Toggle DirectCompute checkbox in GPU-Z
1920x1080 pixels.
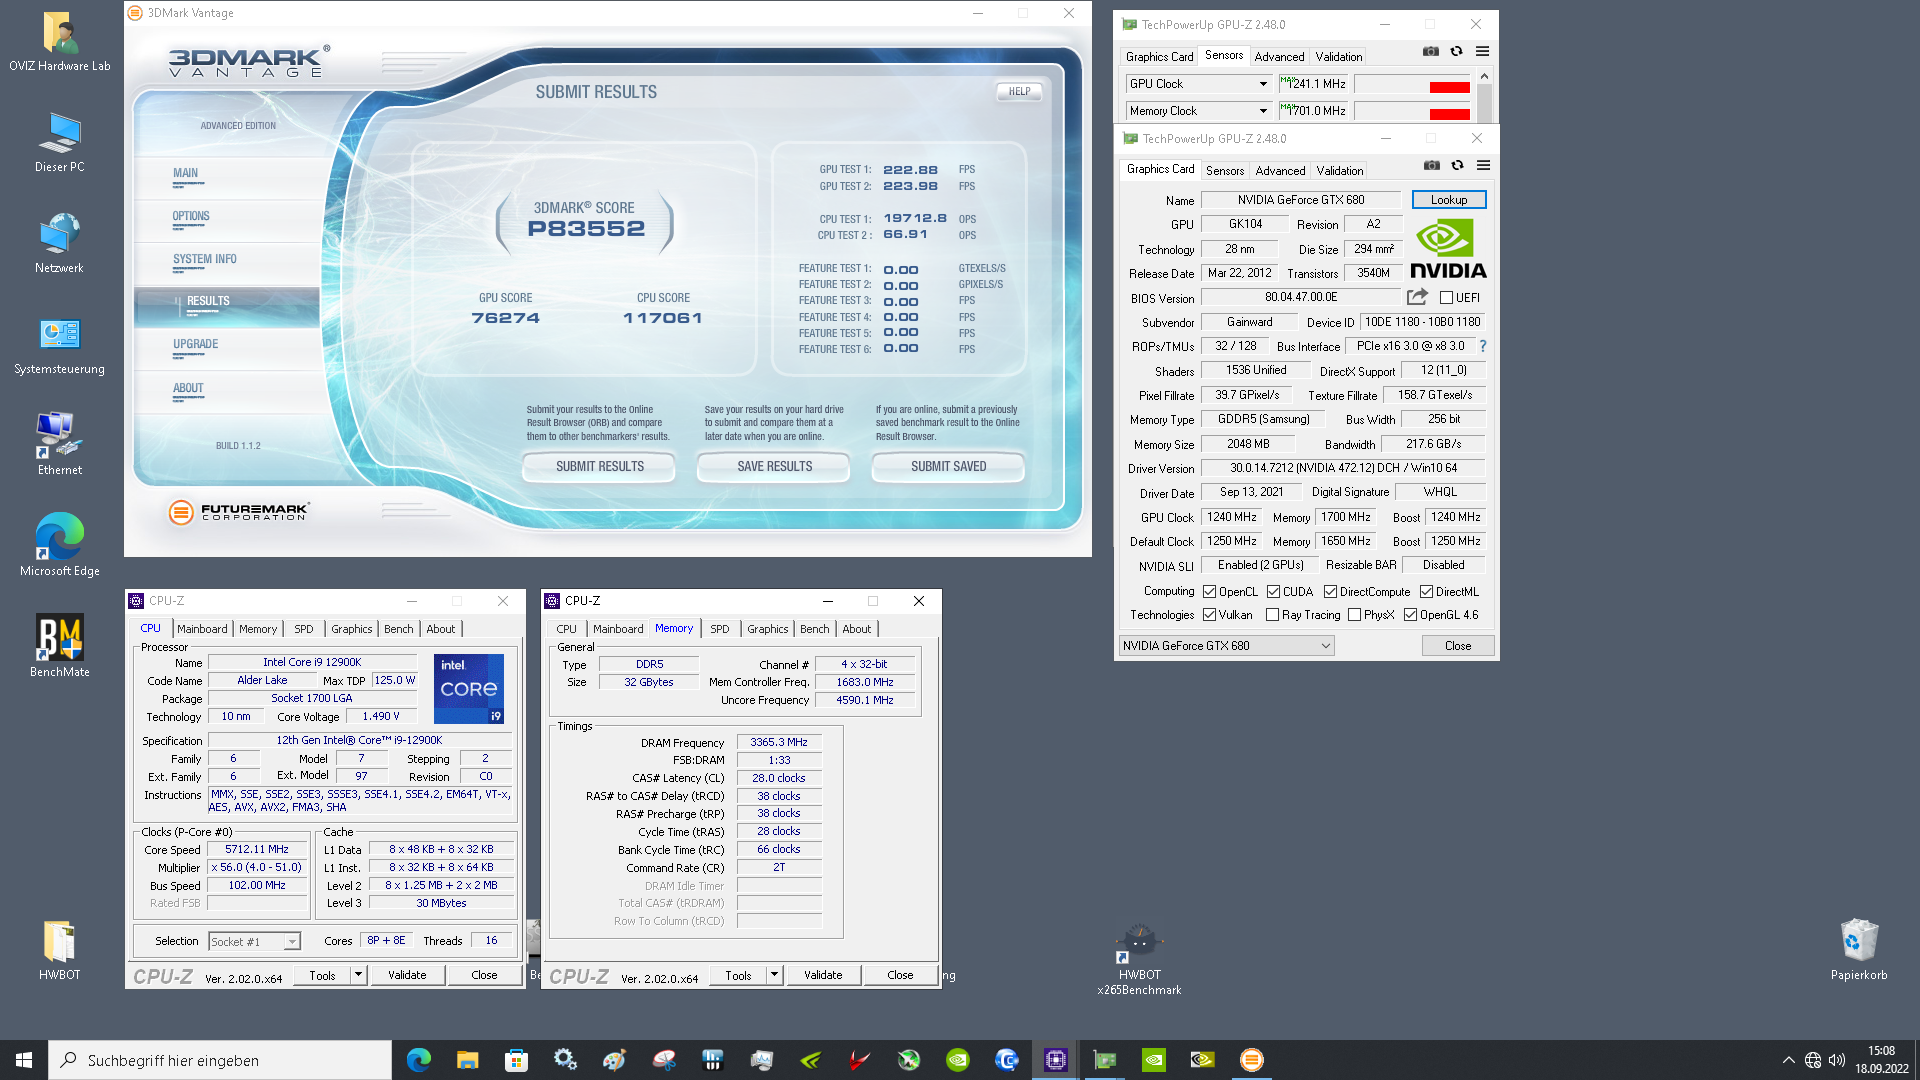[1330, 592]
